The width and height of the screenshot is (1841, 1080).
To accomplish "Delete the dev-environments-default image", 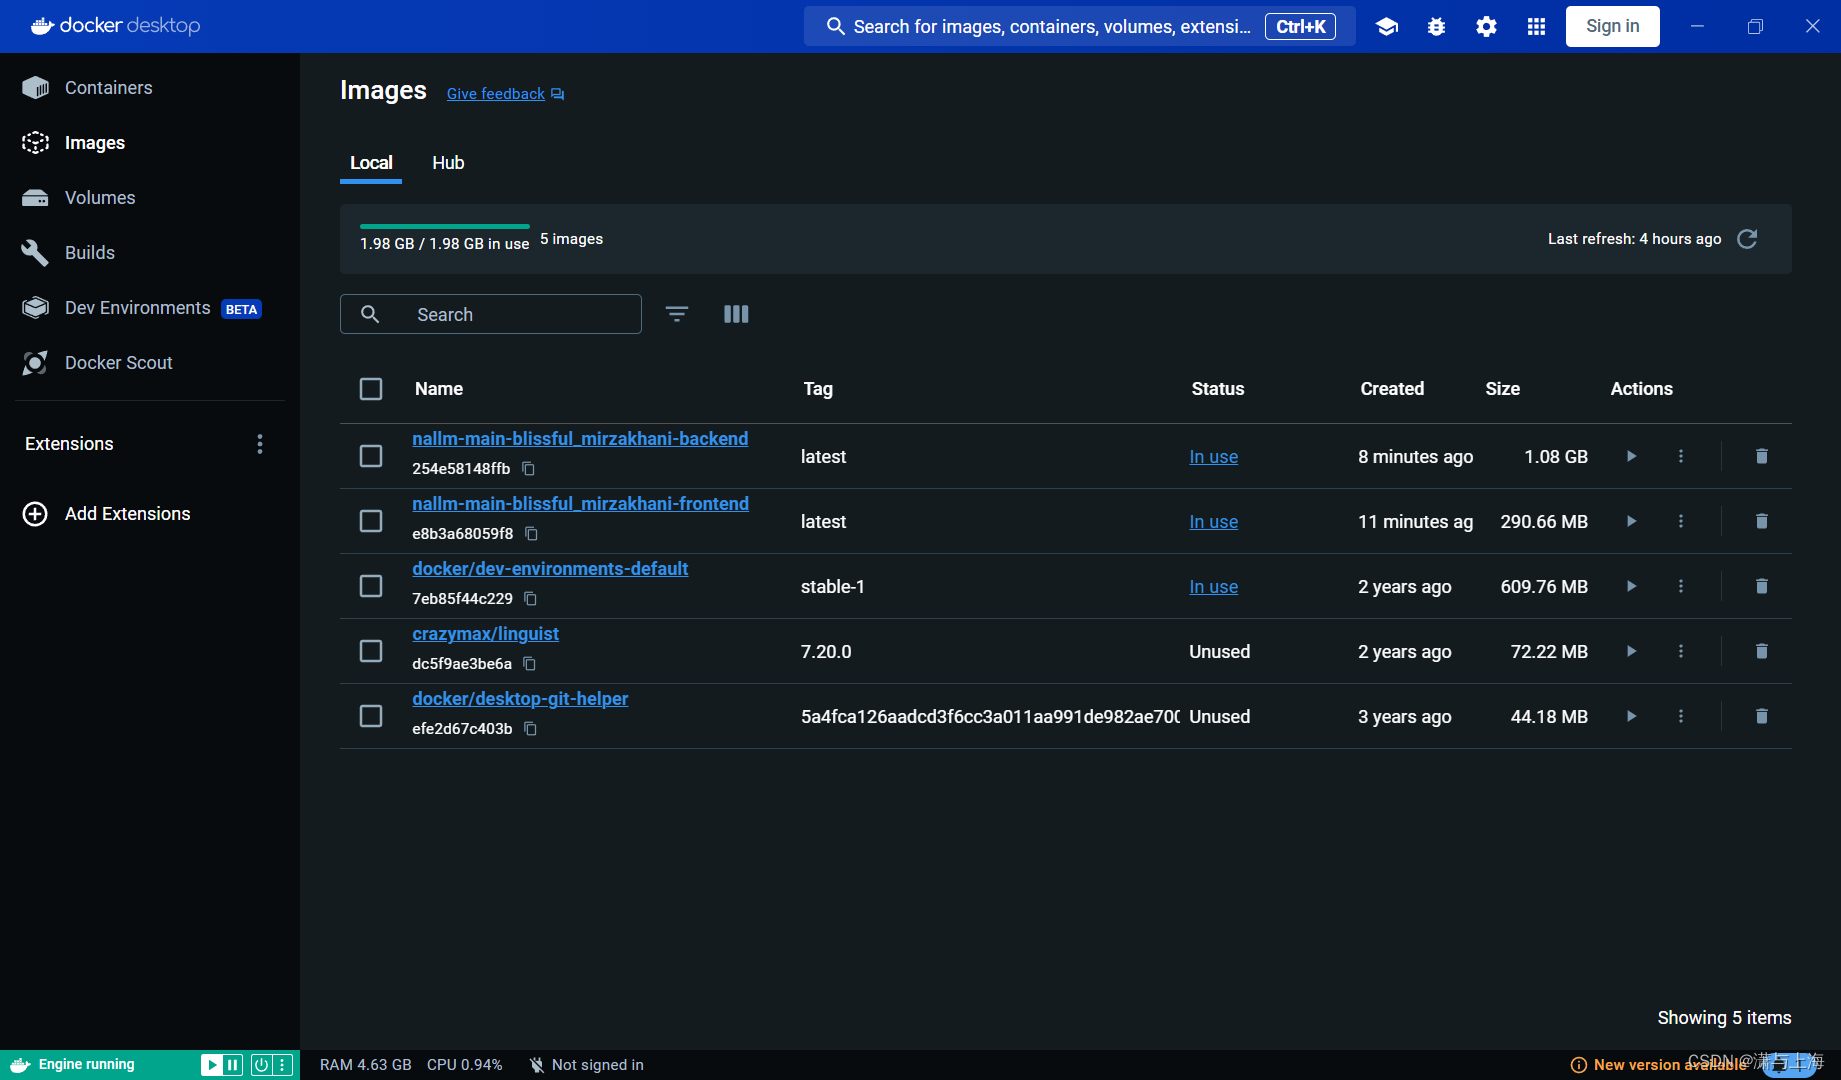I will 1762,586.
